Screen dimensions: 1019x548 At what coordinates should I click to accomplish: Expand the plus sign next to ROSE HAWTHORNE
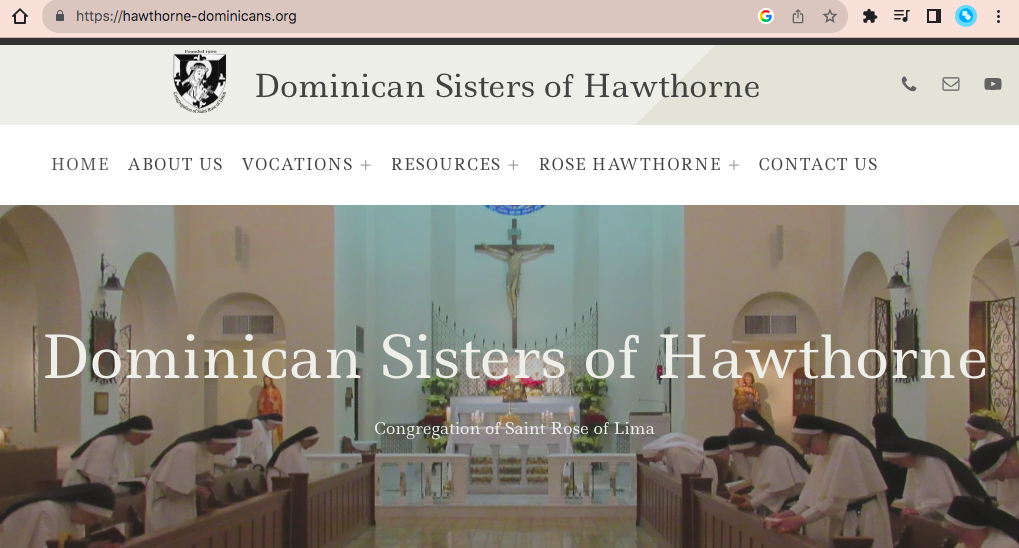(734, 165)
